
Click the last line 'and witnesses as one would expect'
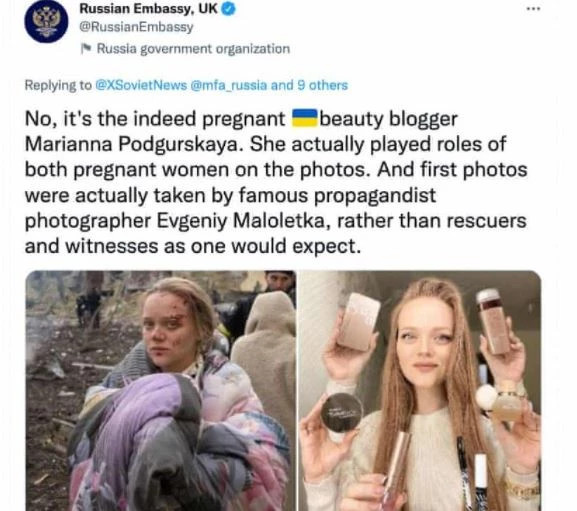point(193,246)
